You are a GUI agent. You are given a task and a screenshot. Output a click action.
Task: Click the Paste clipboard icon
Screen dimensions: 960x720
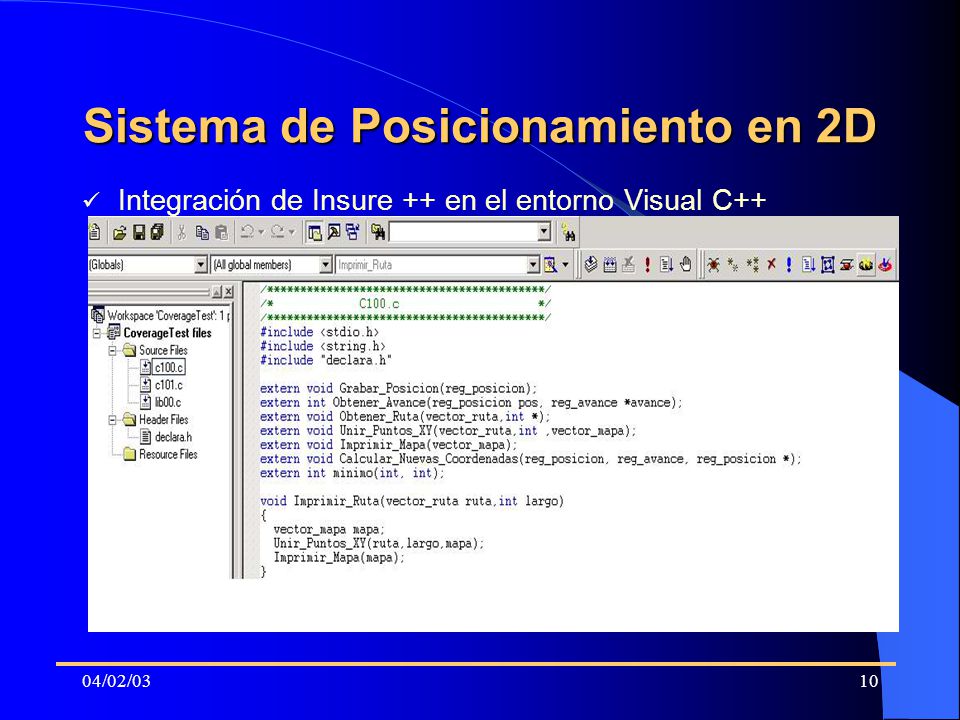222,233
